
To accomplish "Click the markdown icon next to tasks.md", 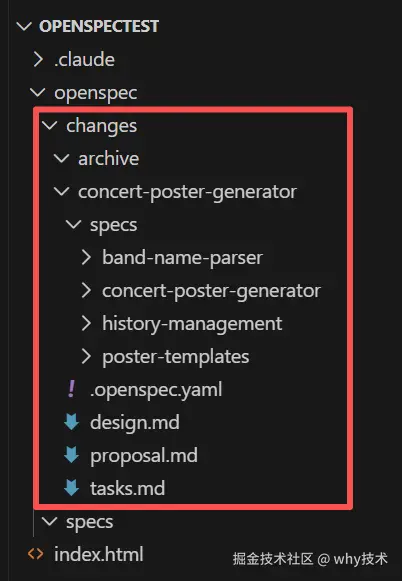I will (x=72, y=488).
